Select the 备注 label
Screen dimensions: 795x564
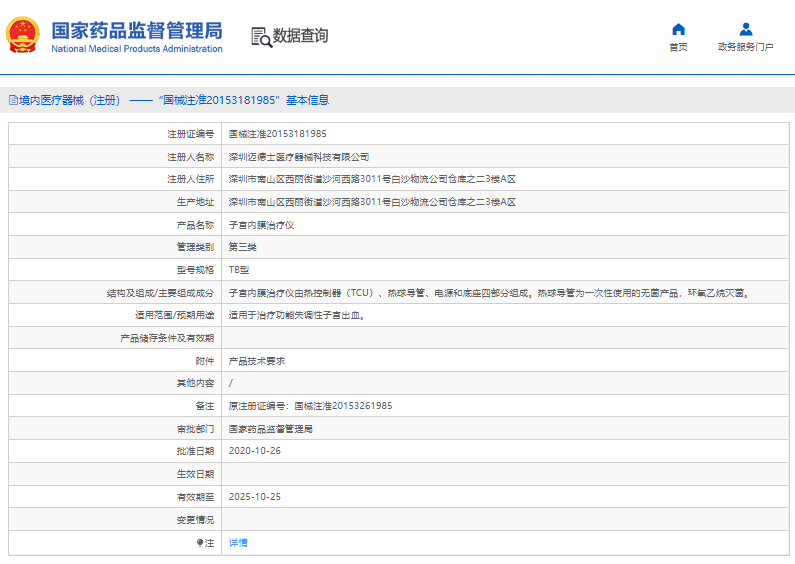[205, 406]
